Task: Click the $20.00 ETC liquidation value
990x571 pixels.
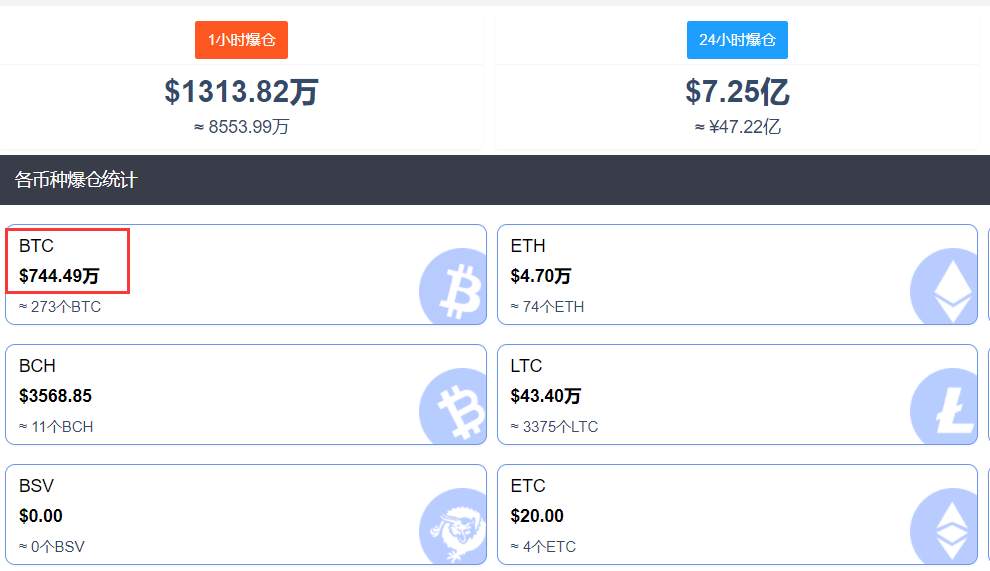Action: click(537, 516)
